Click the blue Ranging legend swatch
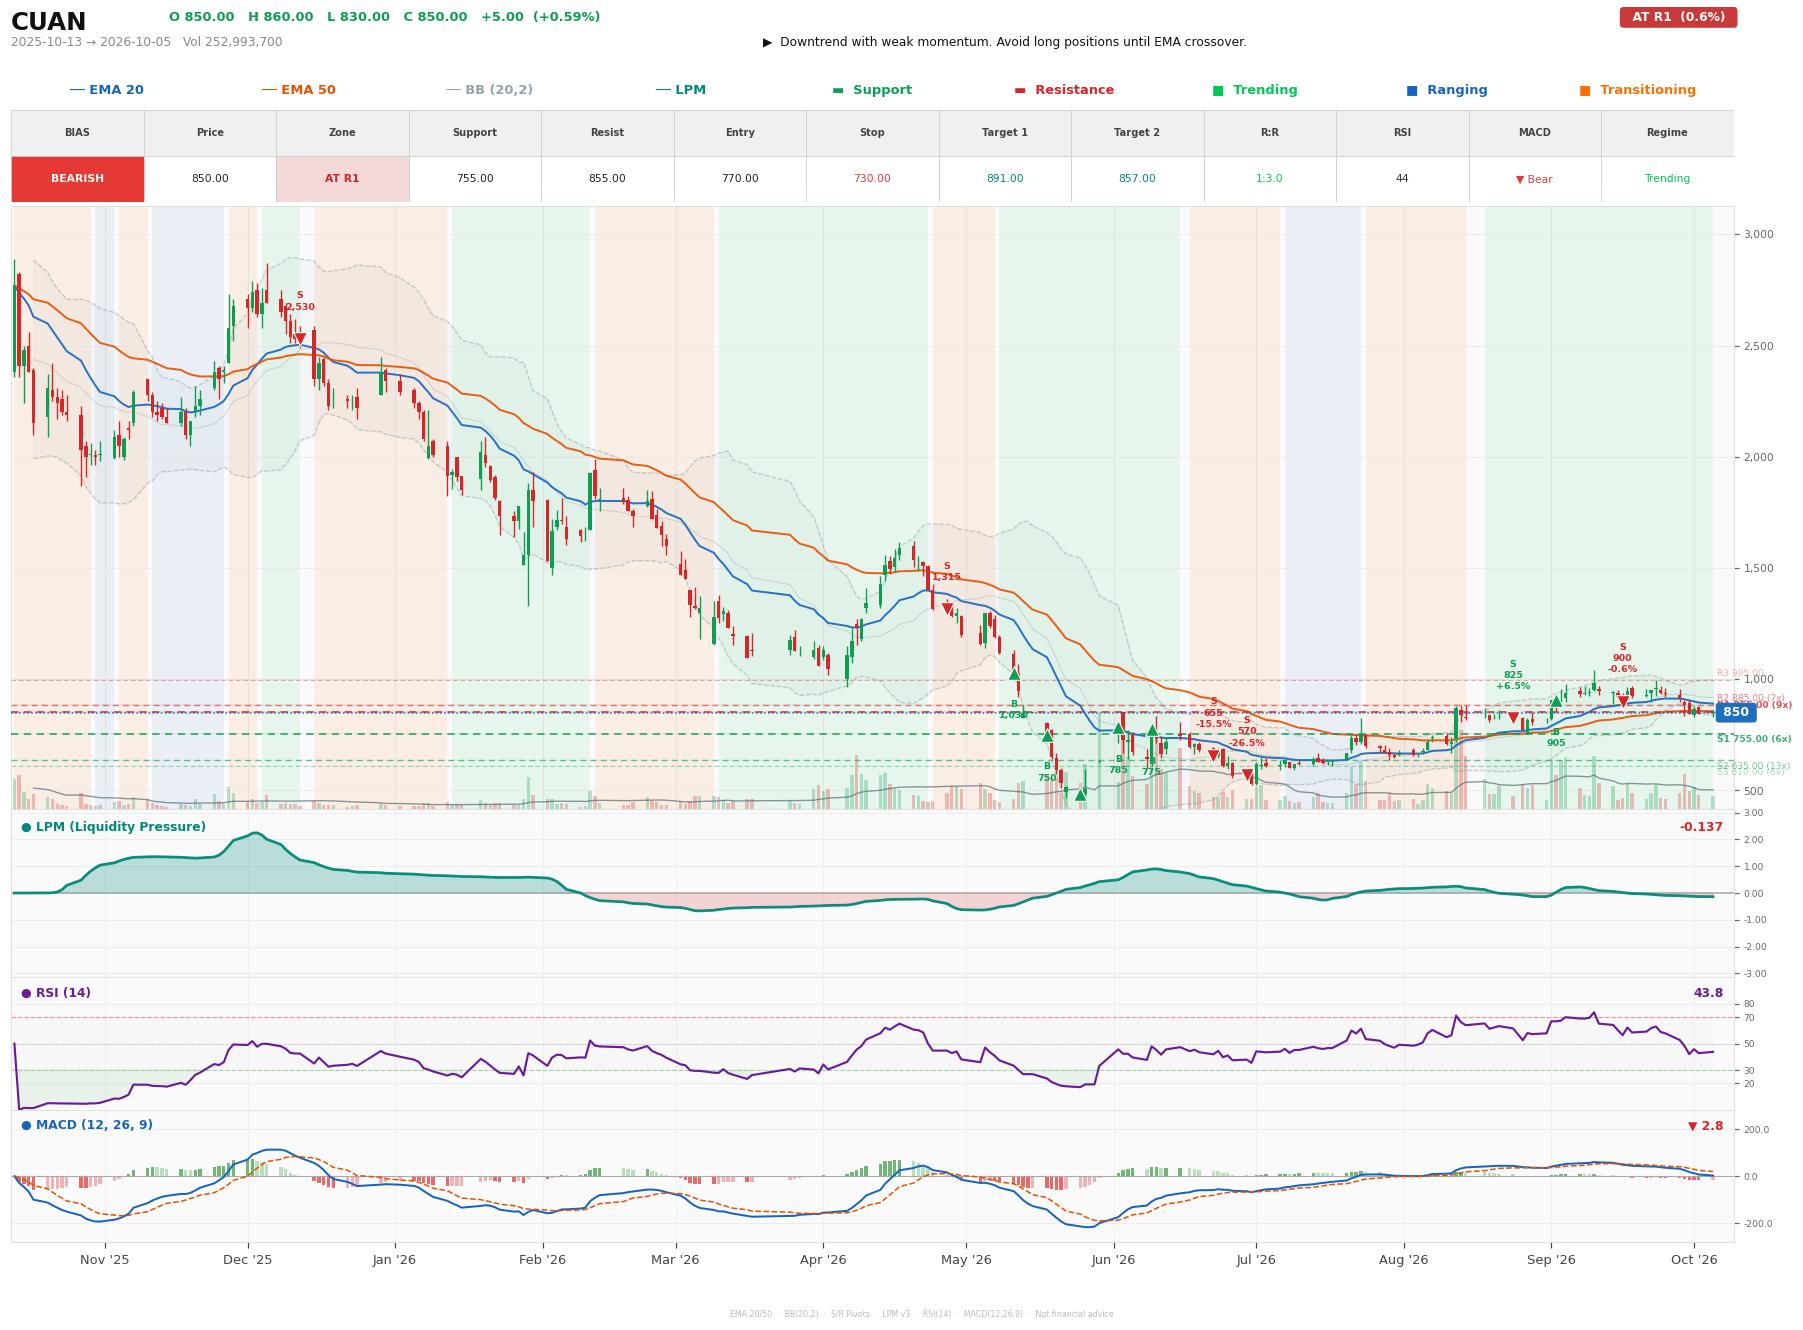 (x=1412, y=90)
